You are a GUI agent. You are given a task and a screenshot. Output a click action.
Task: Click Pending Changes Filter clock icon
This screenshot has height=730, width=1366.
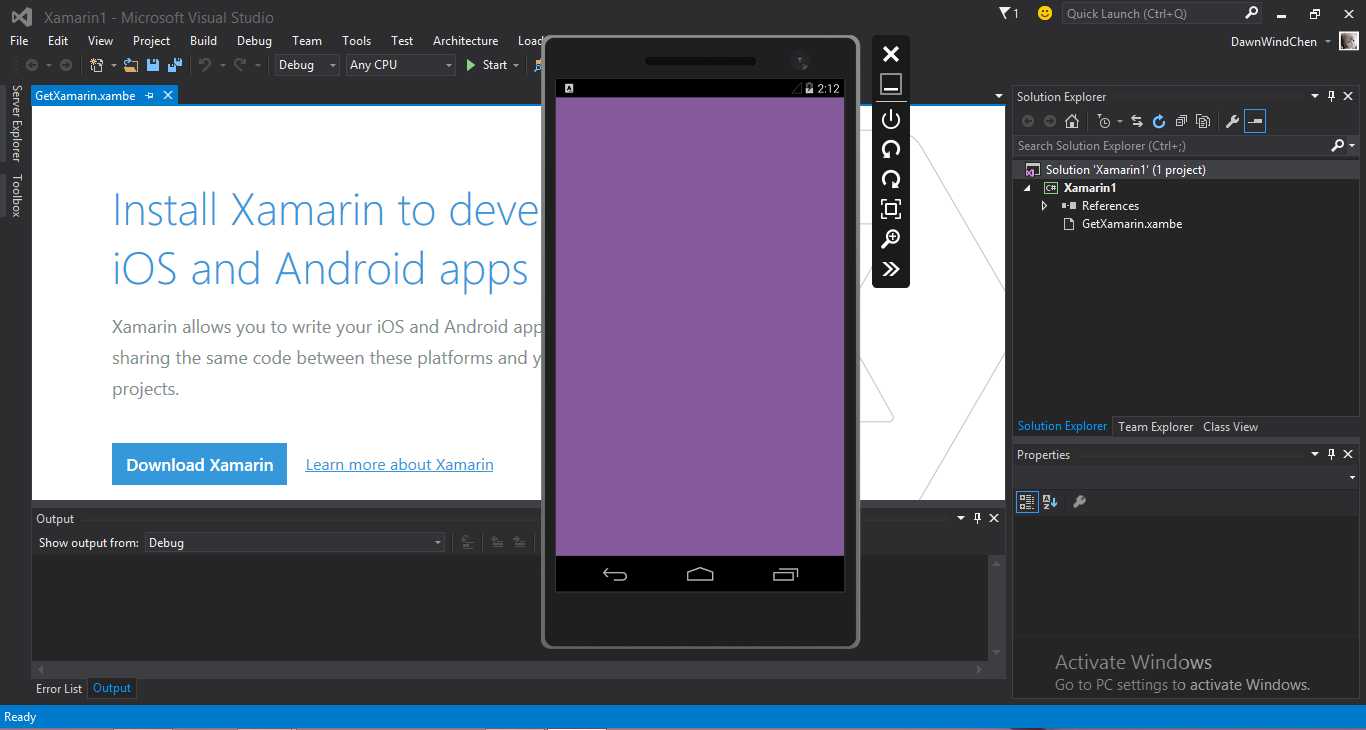point(1104,121)
